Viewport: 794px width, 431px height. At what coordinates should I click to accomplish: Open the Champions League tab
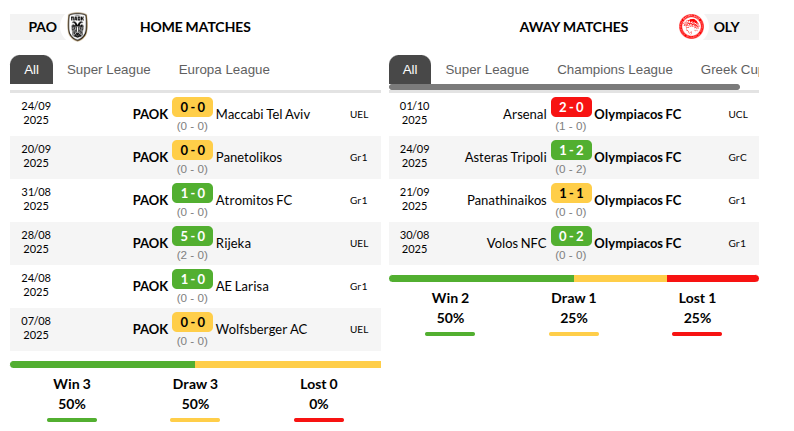(x=615, y=70)
